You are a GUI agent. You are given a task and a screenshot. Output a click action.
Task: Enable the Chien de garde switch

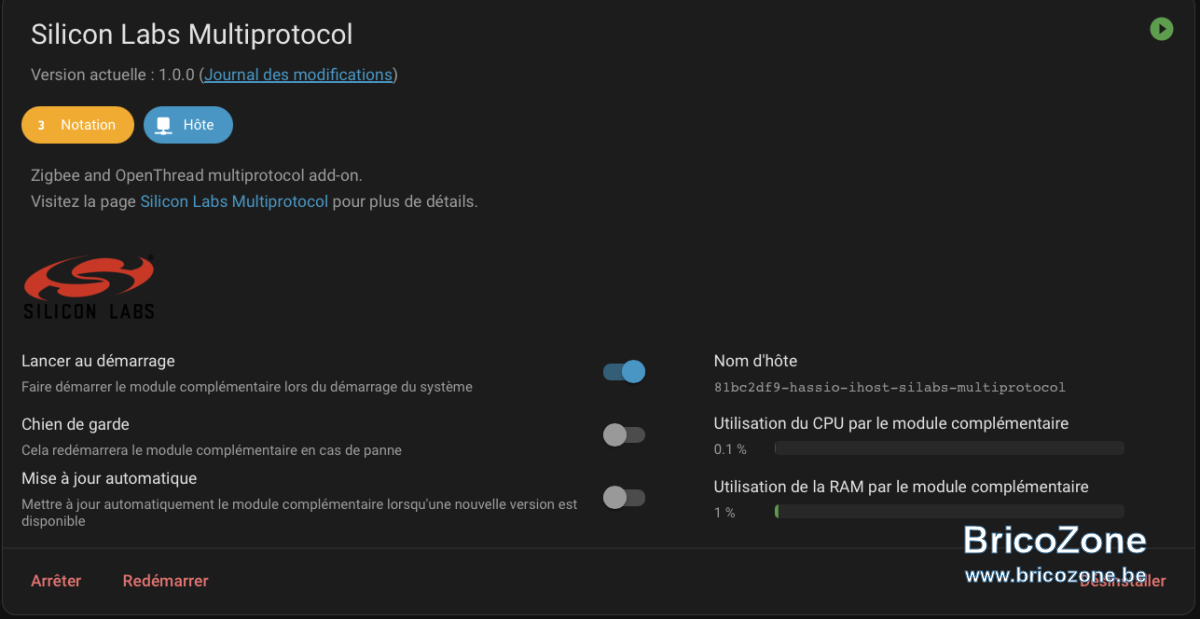point(624,435)
